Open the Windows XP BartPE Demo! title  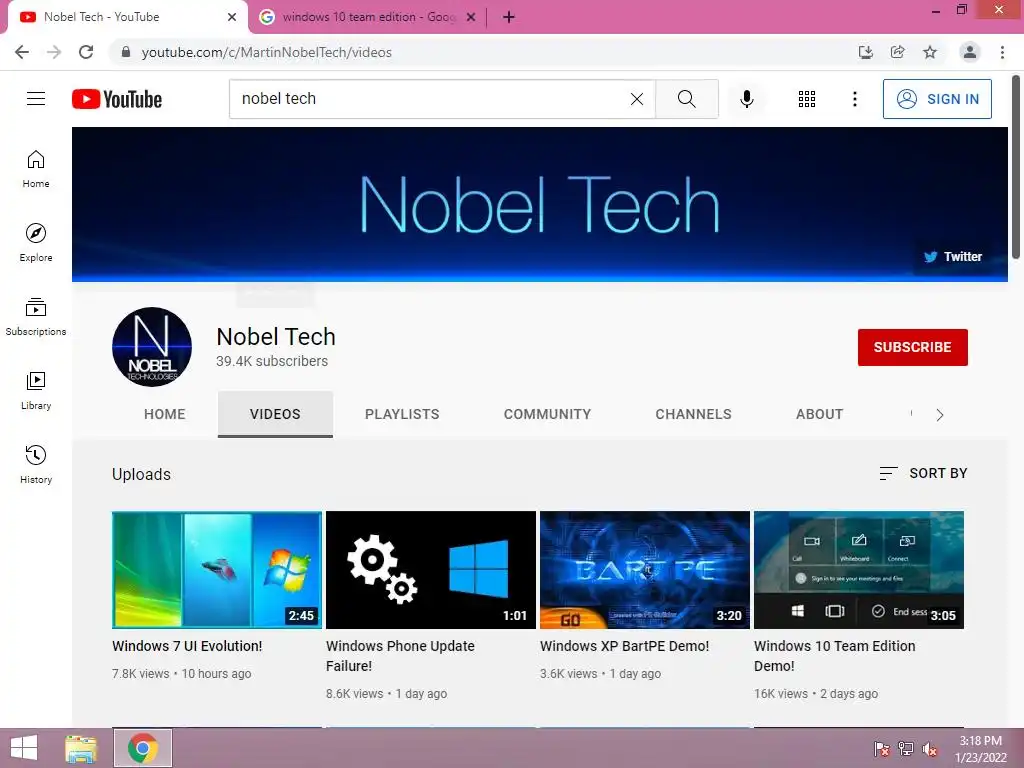pos(624,646)
